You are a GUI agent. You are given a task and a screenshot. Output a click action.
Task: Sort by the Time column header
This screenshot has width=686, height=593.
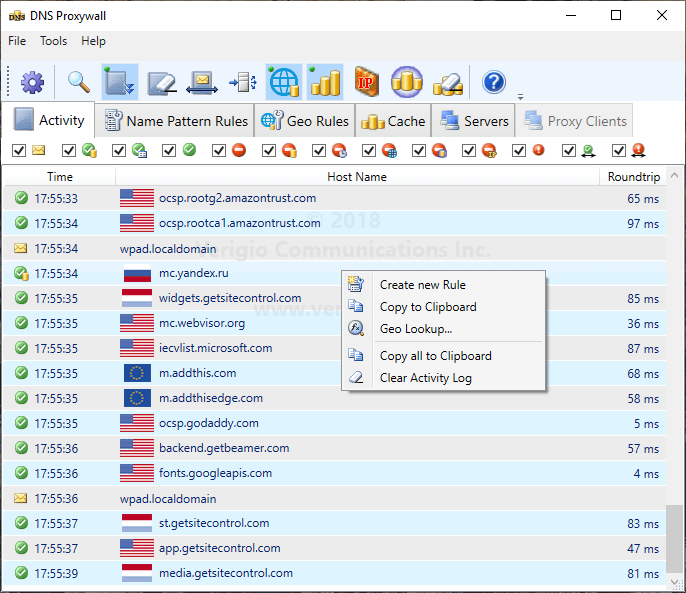click(x=60, y=177)
